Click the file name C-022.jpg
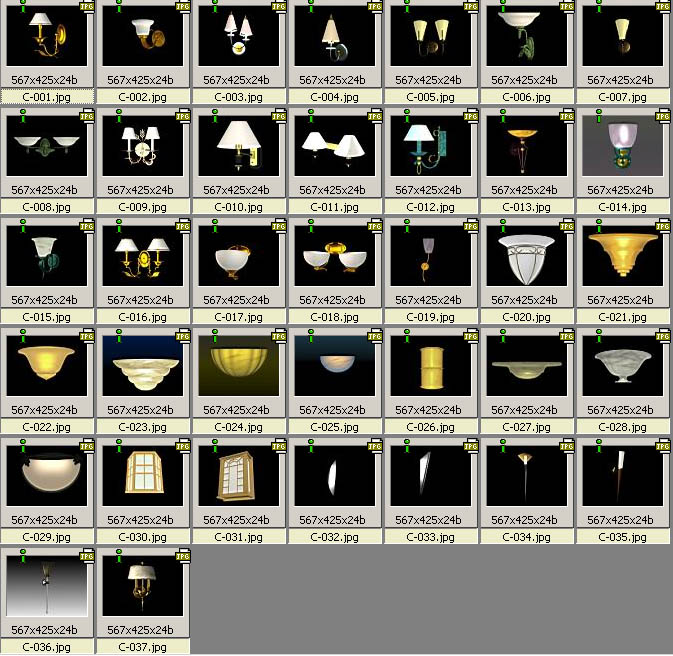Image resolution: width=673 pixels, height=656 pixels. click(46, 427)
